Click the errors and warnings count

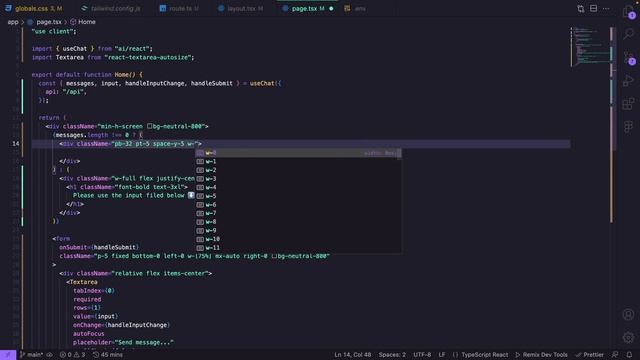[72, 355]
